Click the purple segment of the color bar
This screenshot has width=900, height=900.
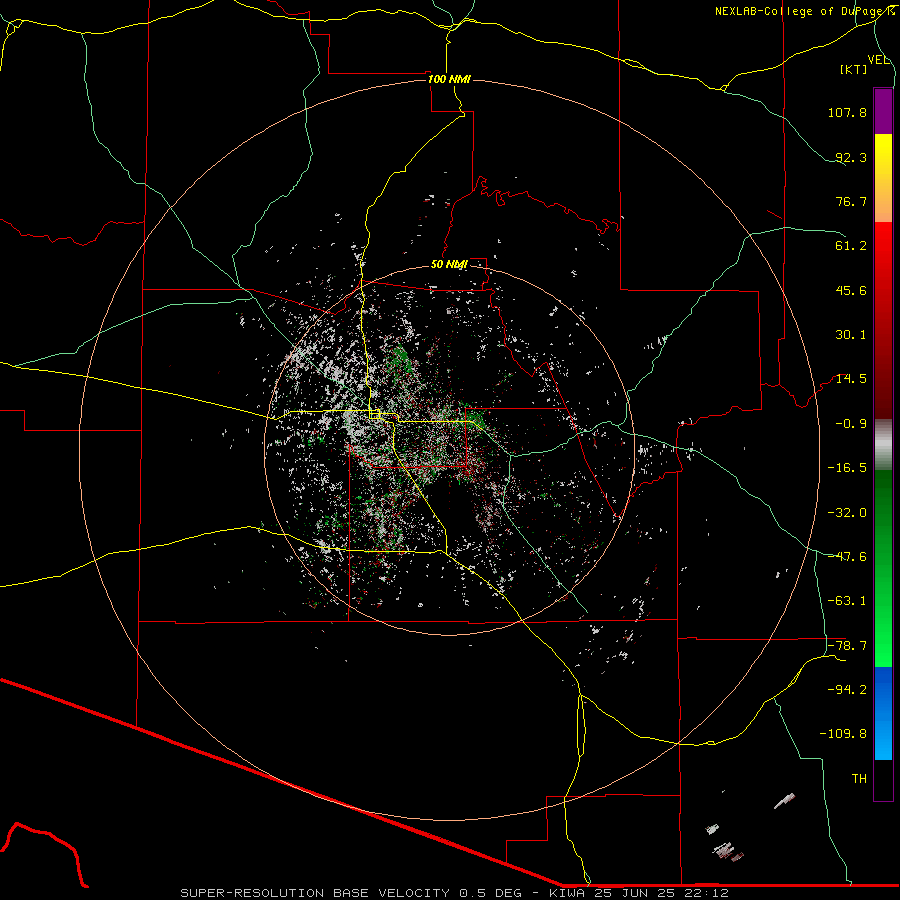pos(883,112)
